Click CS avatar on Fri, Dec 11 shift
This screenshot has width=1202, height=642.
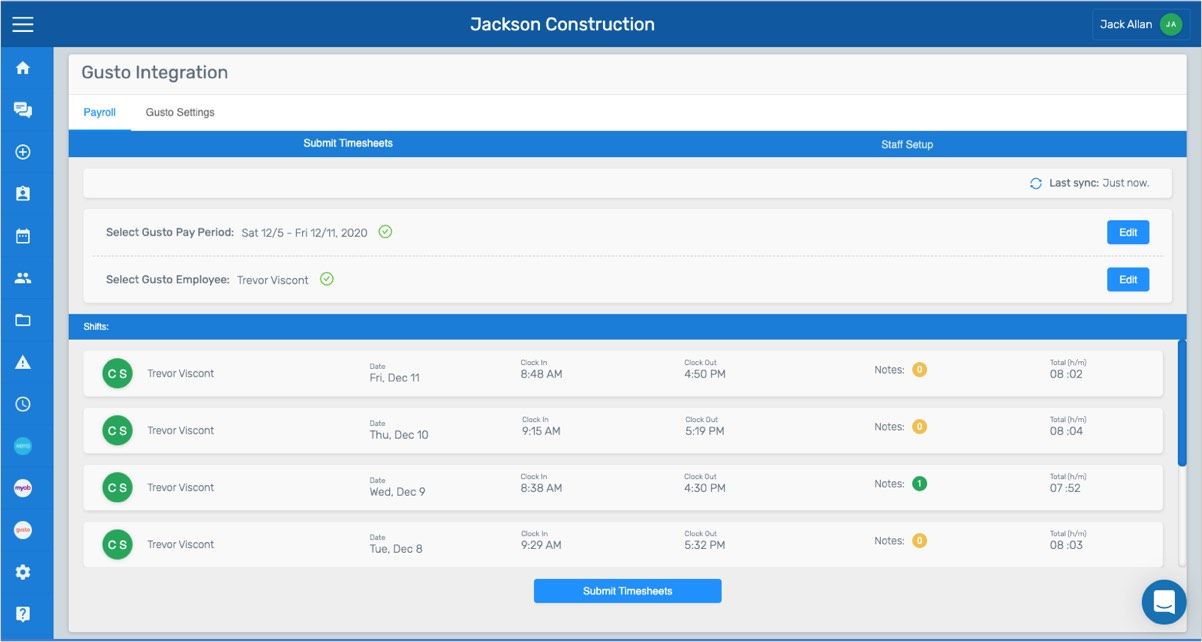tap(117, 373)
